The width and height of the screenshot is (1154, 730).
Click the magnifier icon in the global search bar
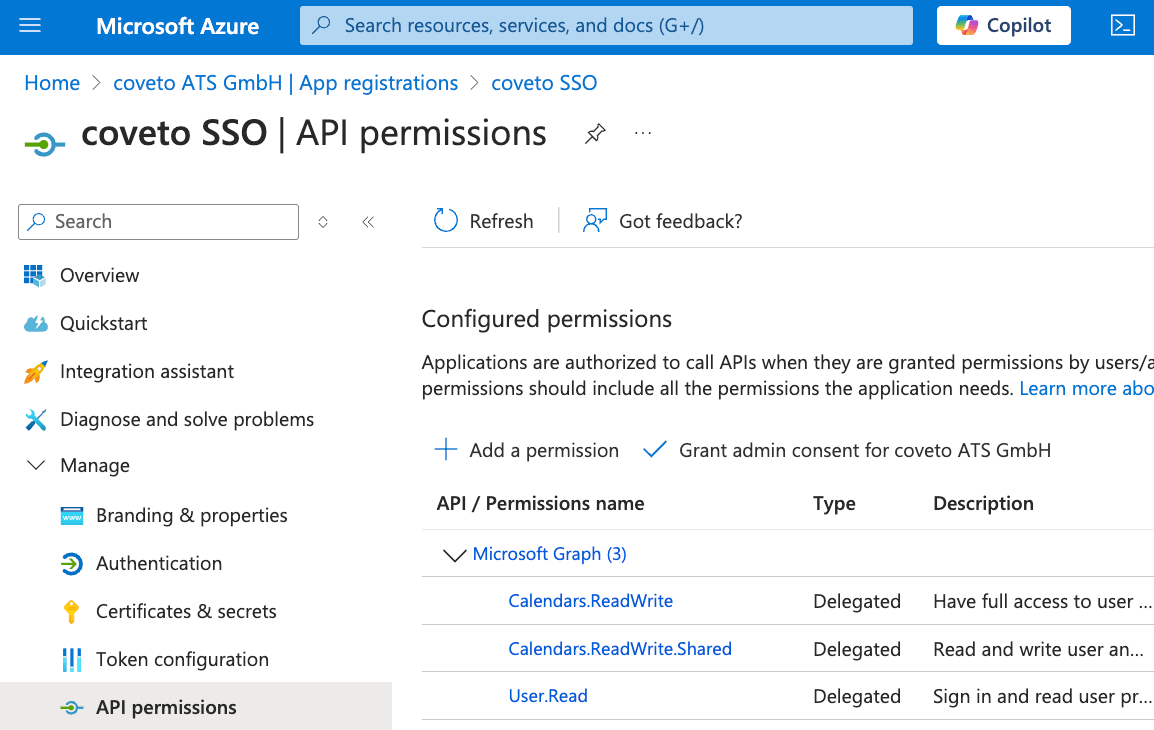click(321, 25)
